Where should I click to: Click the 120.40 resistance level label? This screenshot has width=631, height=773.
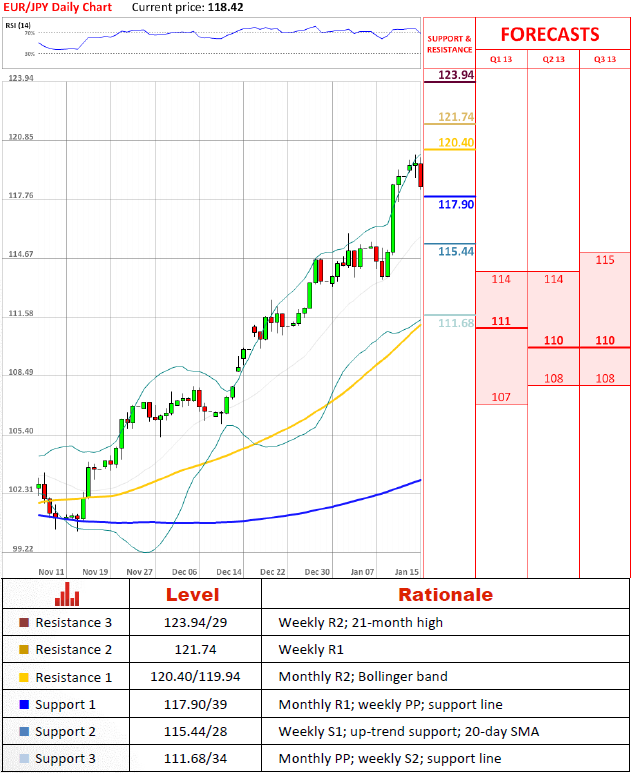(x=456, y=142)
